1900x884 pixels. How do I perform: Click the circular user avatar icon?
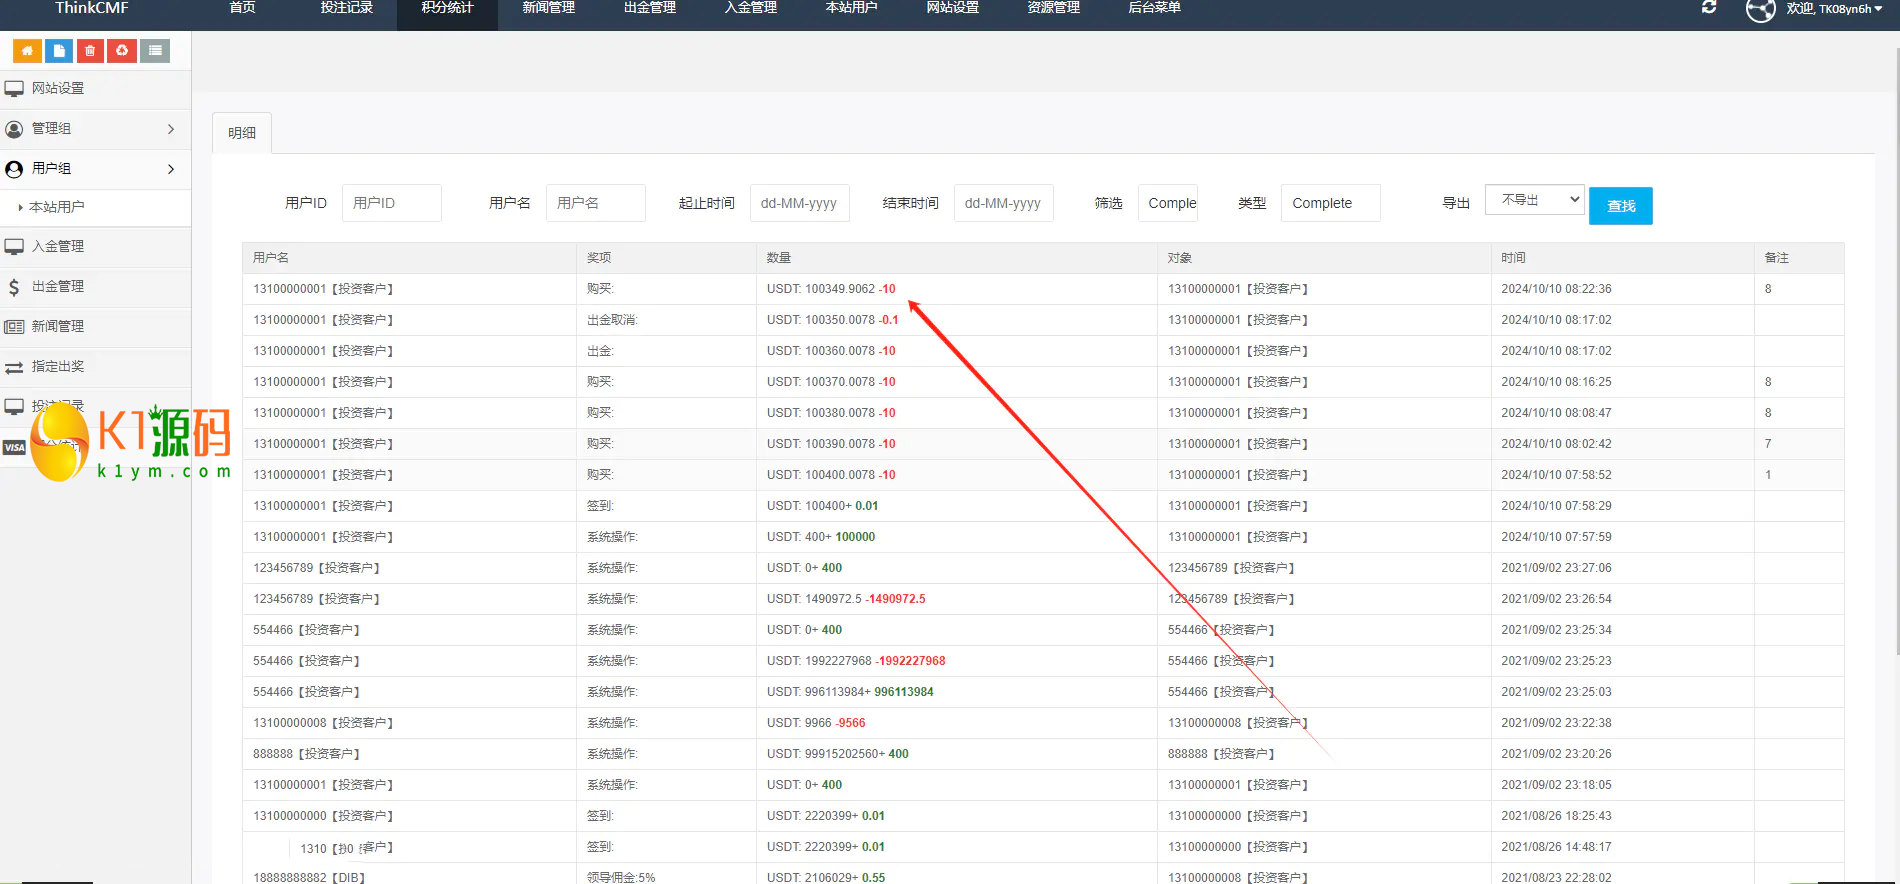(x=1760, y=10)
